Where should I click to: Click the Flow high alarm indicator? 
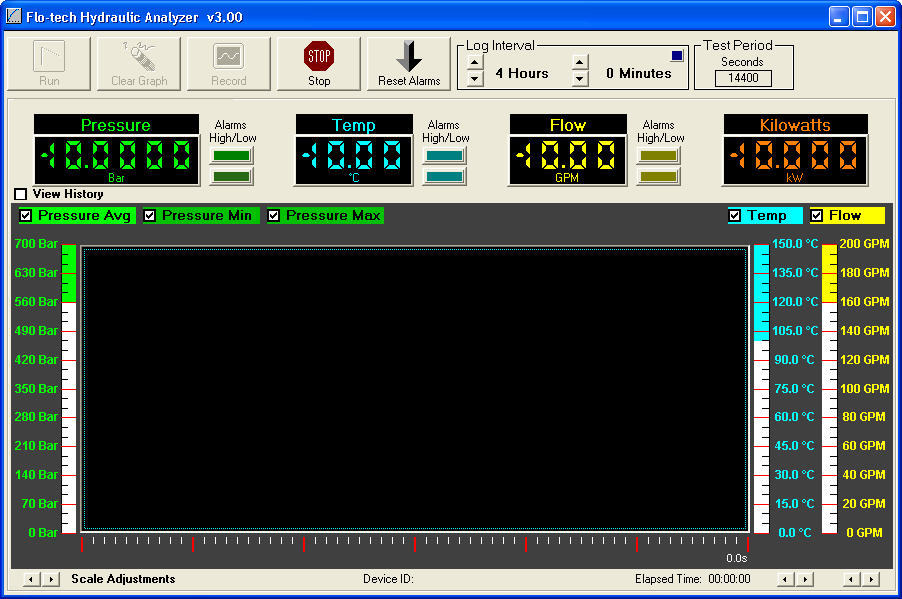(659, 153)
